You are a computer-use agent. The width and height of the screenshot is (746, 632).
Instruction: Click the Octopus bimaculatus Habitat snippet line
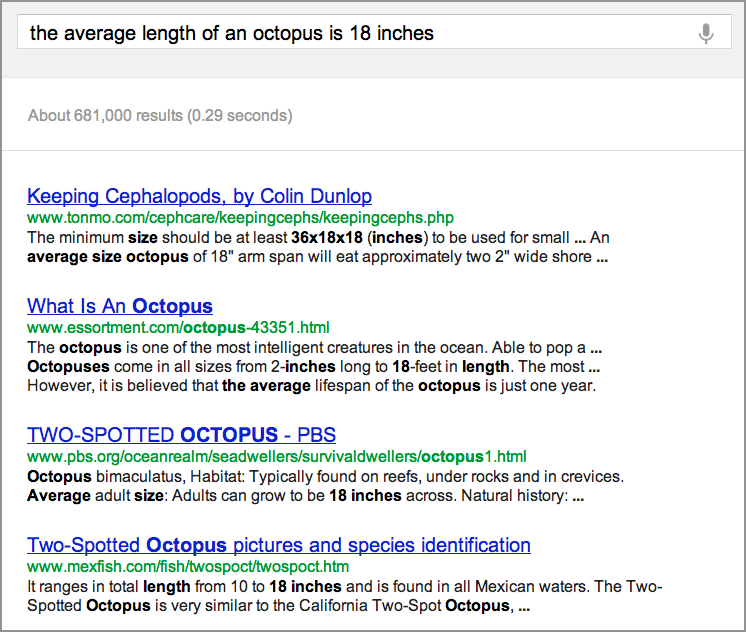[x=325, y=476]
